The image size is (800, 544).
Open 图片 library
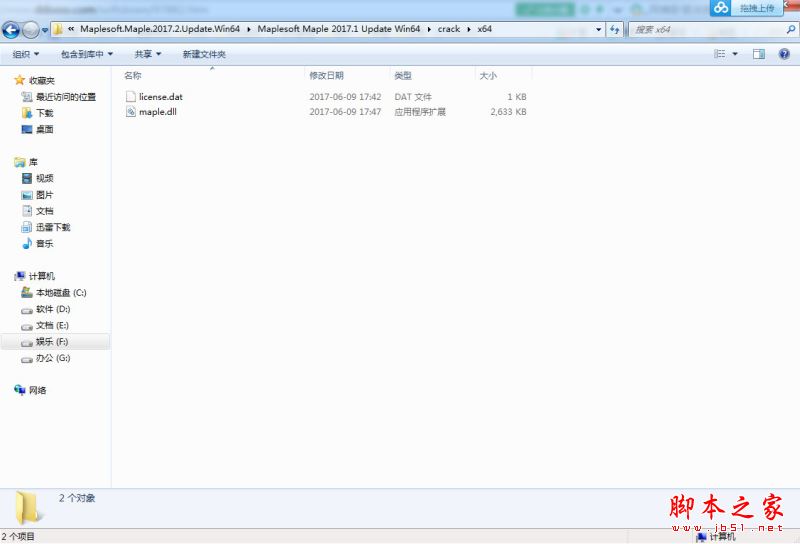tap(44, 195)
